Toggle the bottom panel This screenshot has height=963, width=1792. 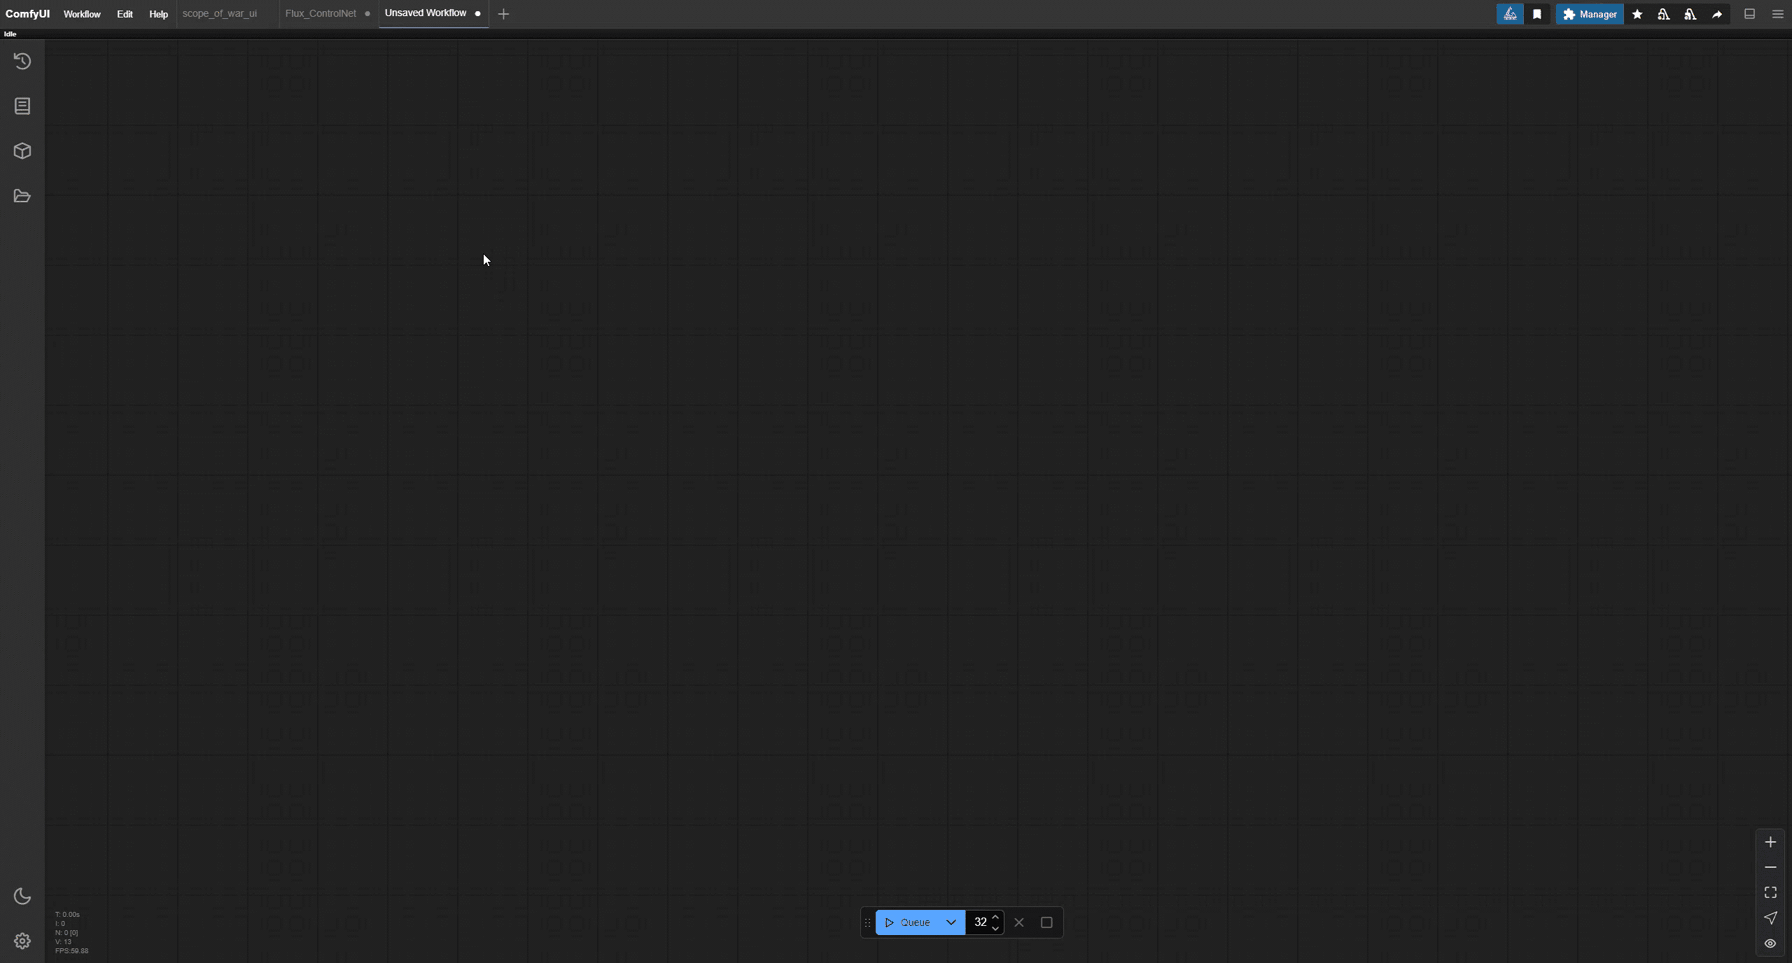pos(1749,14)
